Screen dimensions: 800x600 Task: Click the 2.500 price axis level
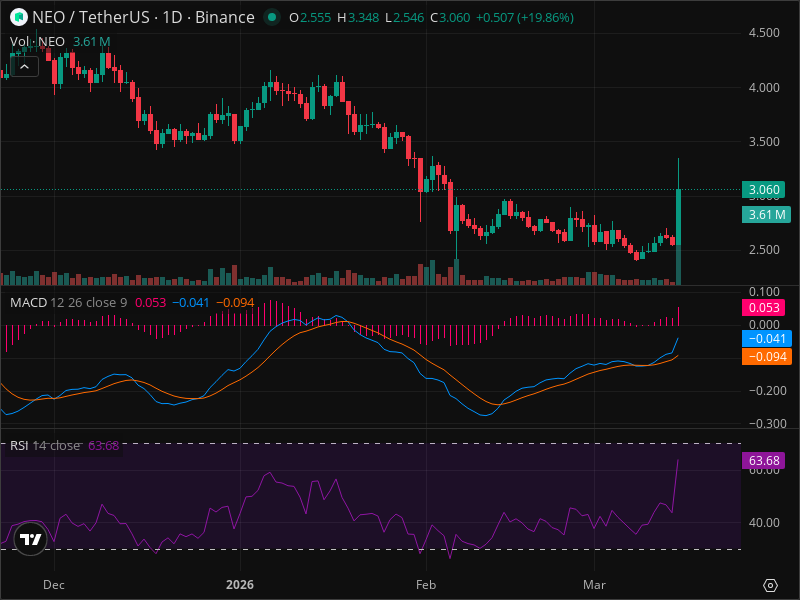pyautogui.click(x=764, y=249)
